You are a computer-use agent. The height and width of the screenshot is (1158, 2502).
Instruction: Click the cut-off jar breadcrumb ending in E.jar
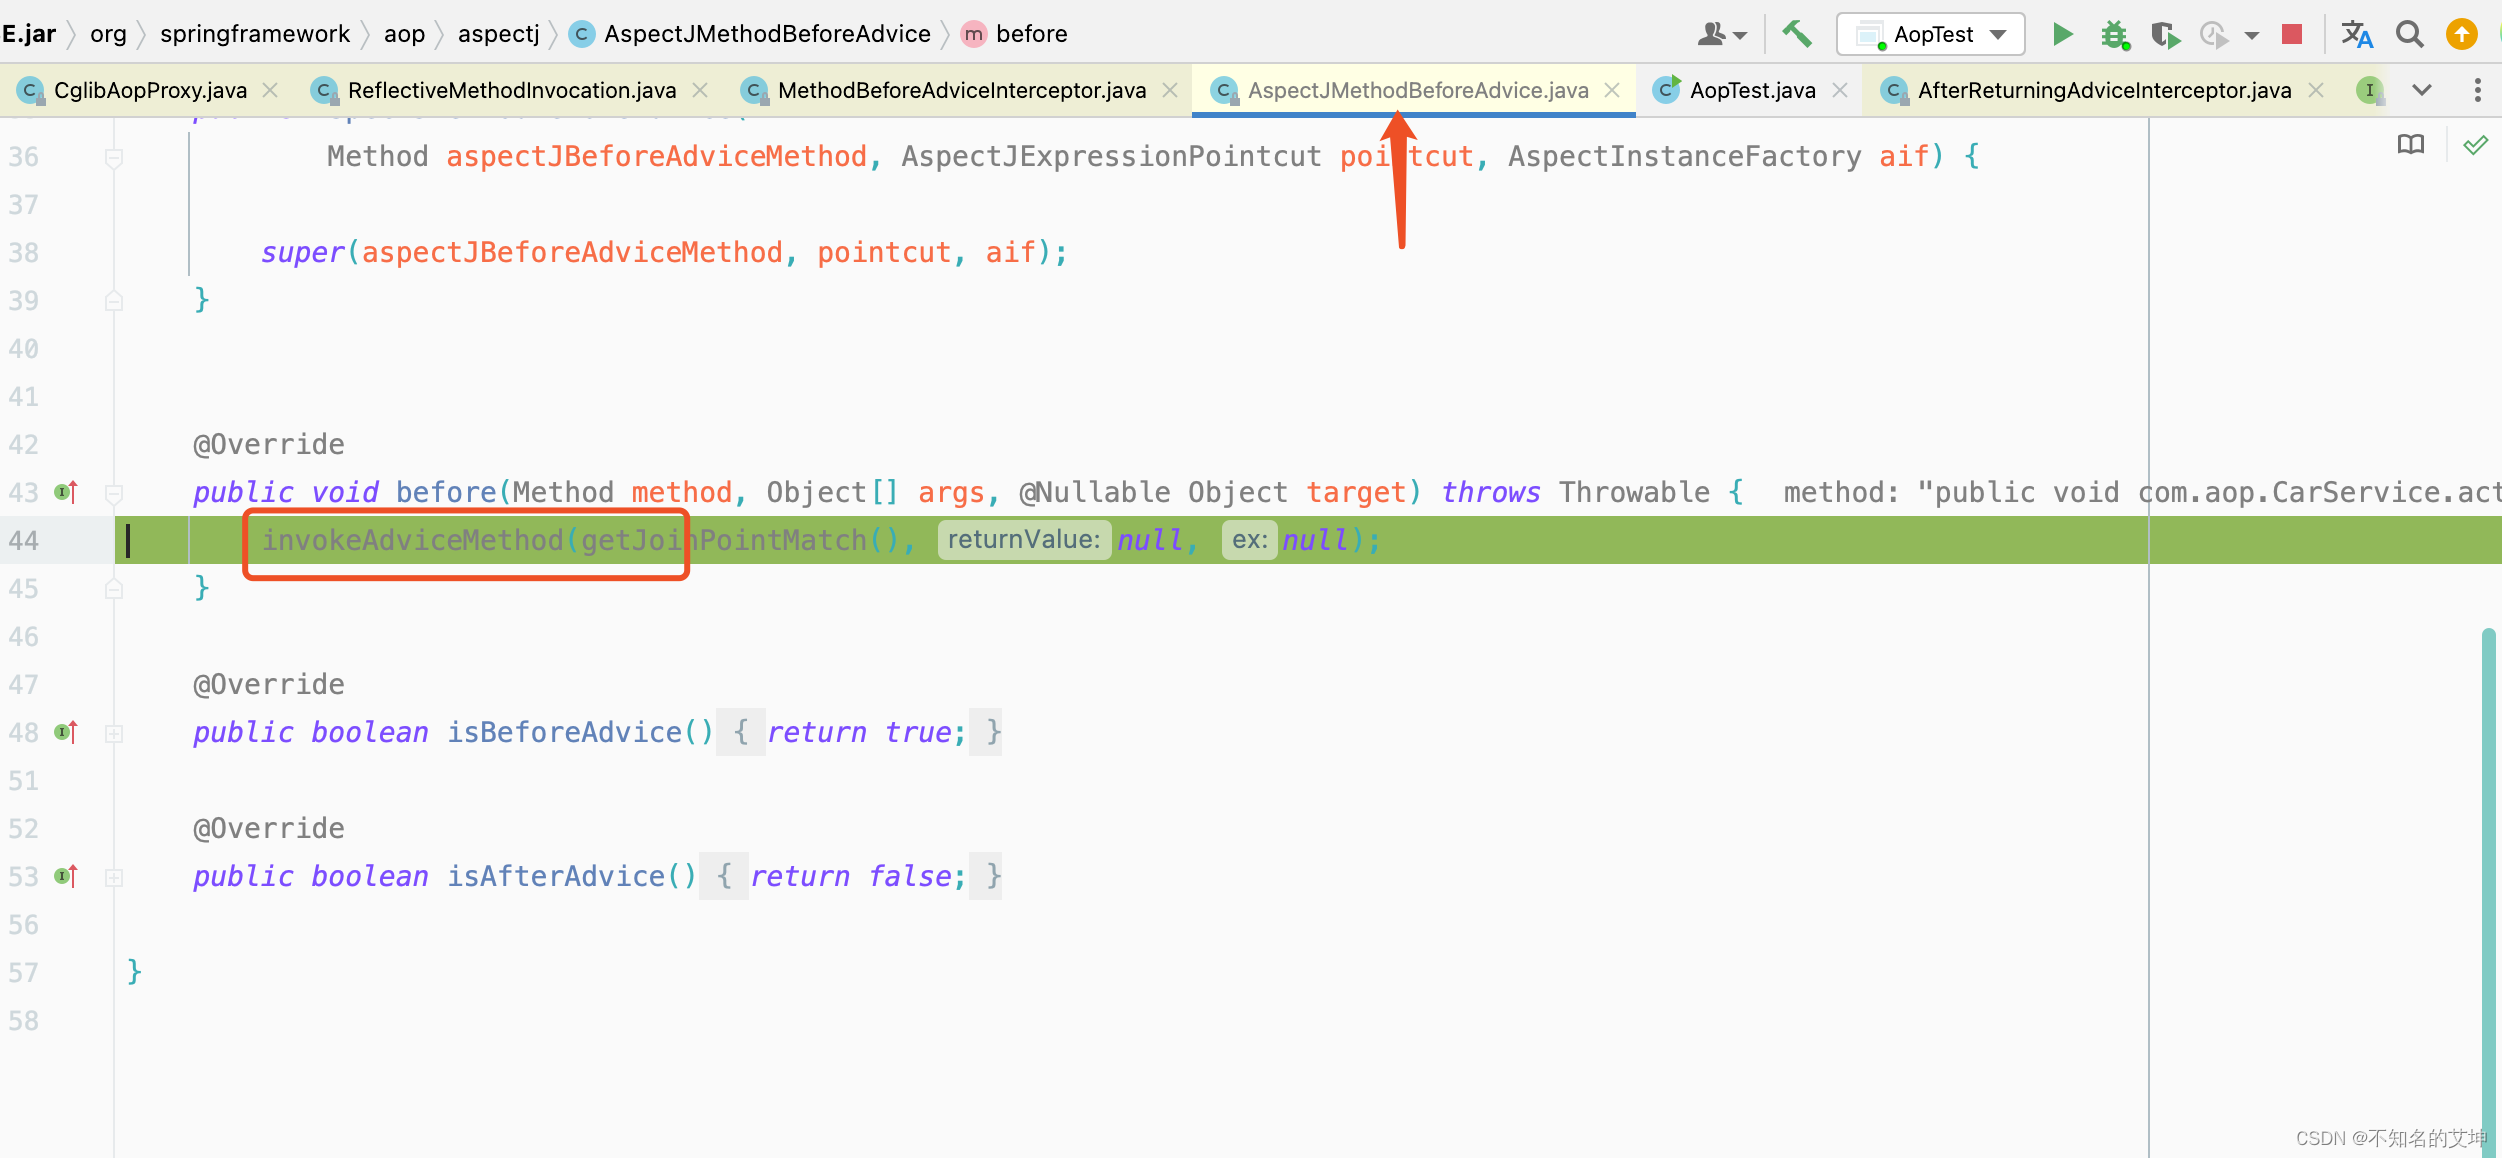[x=28, y=34]
